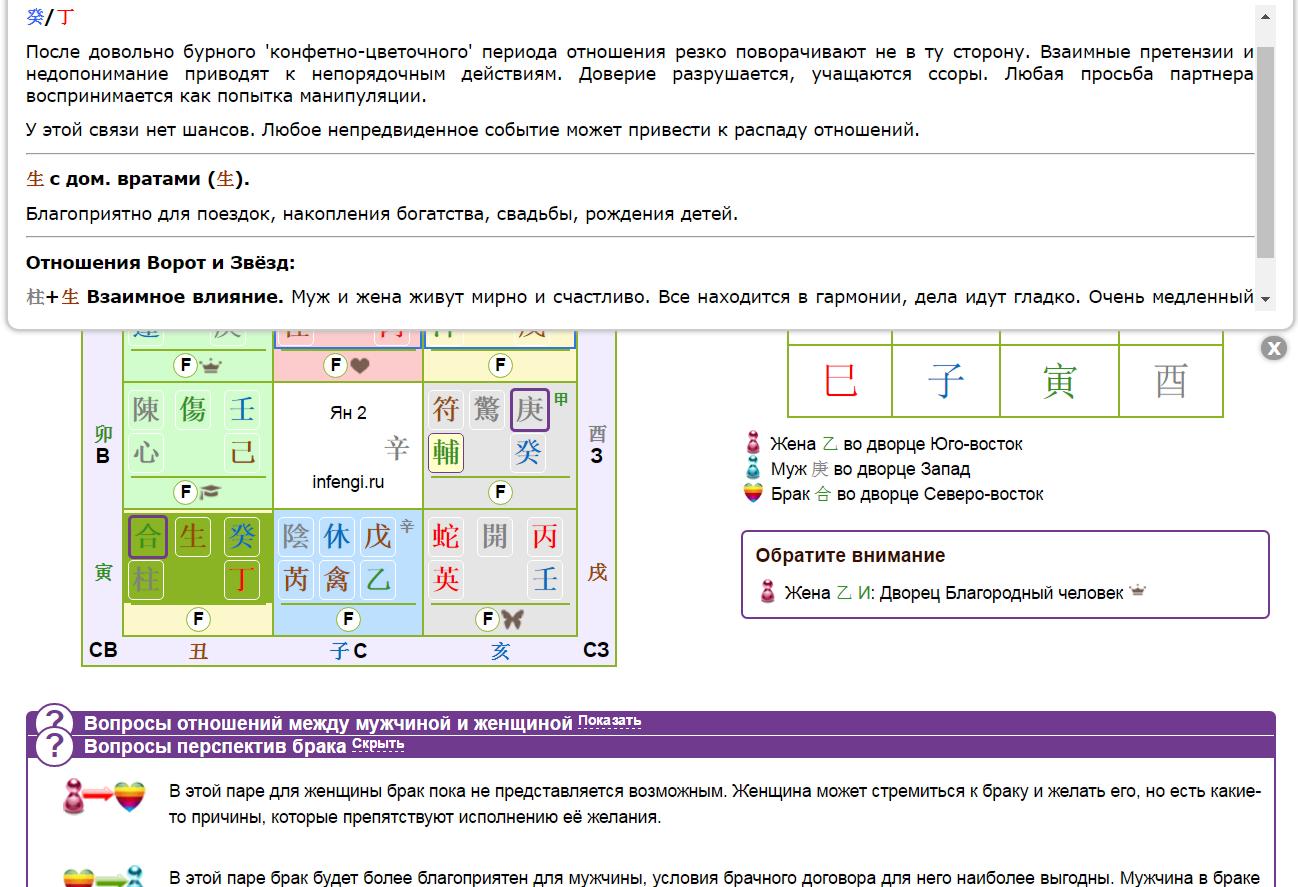
Task: Show the relationship questions section via Показать
Action: [x=609, y=721]
